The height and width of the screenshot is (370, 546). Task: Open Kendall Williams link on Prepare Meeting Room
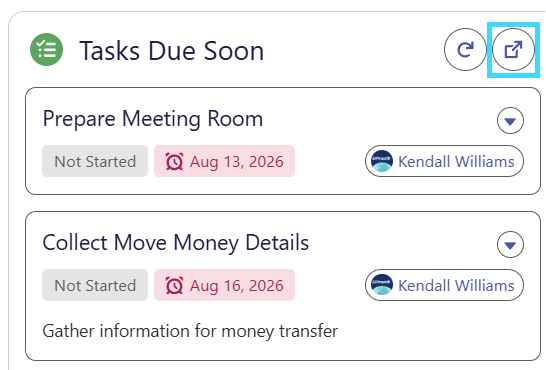coord(456,162)
